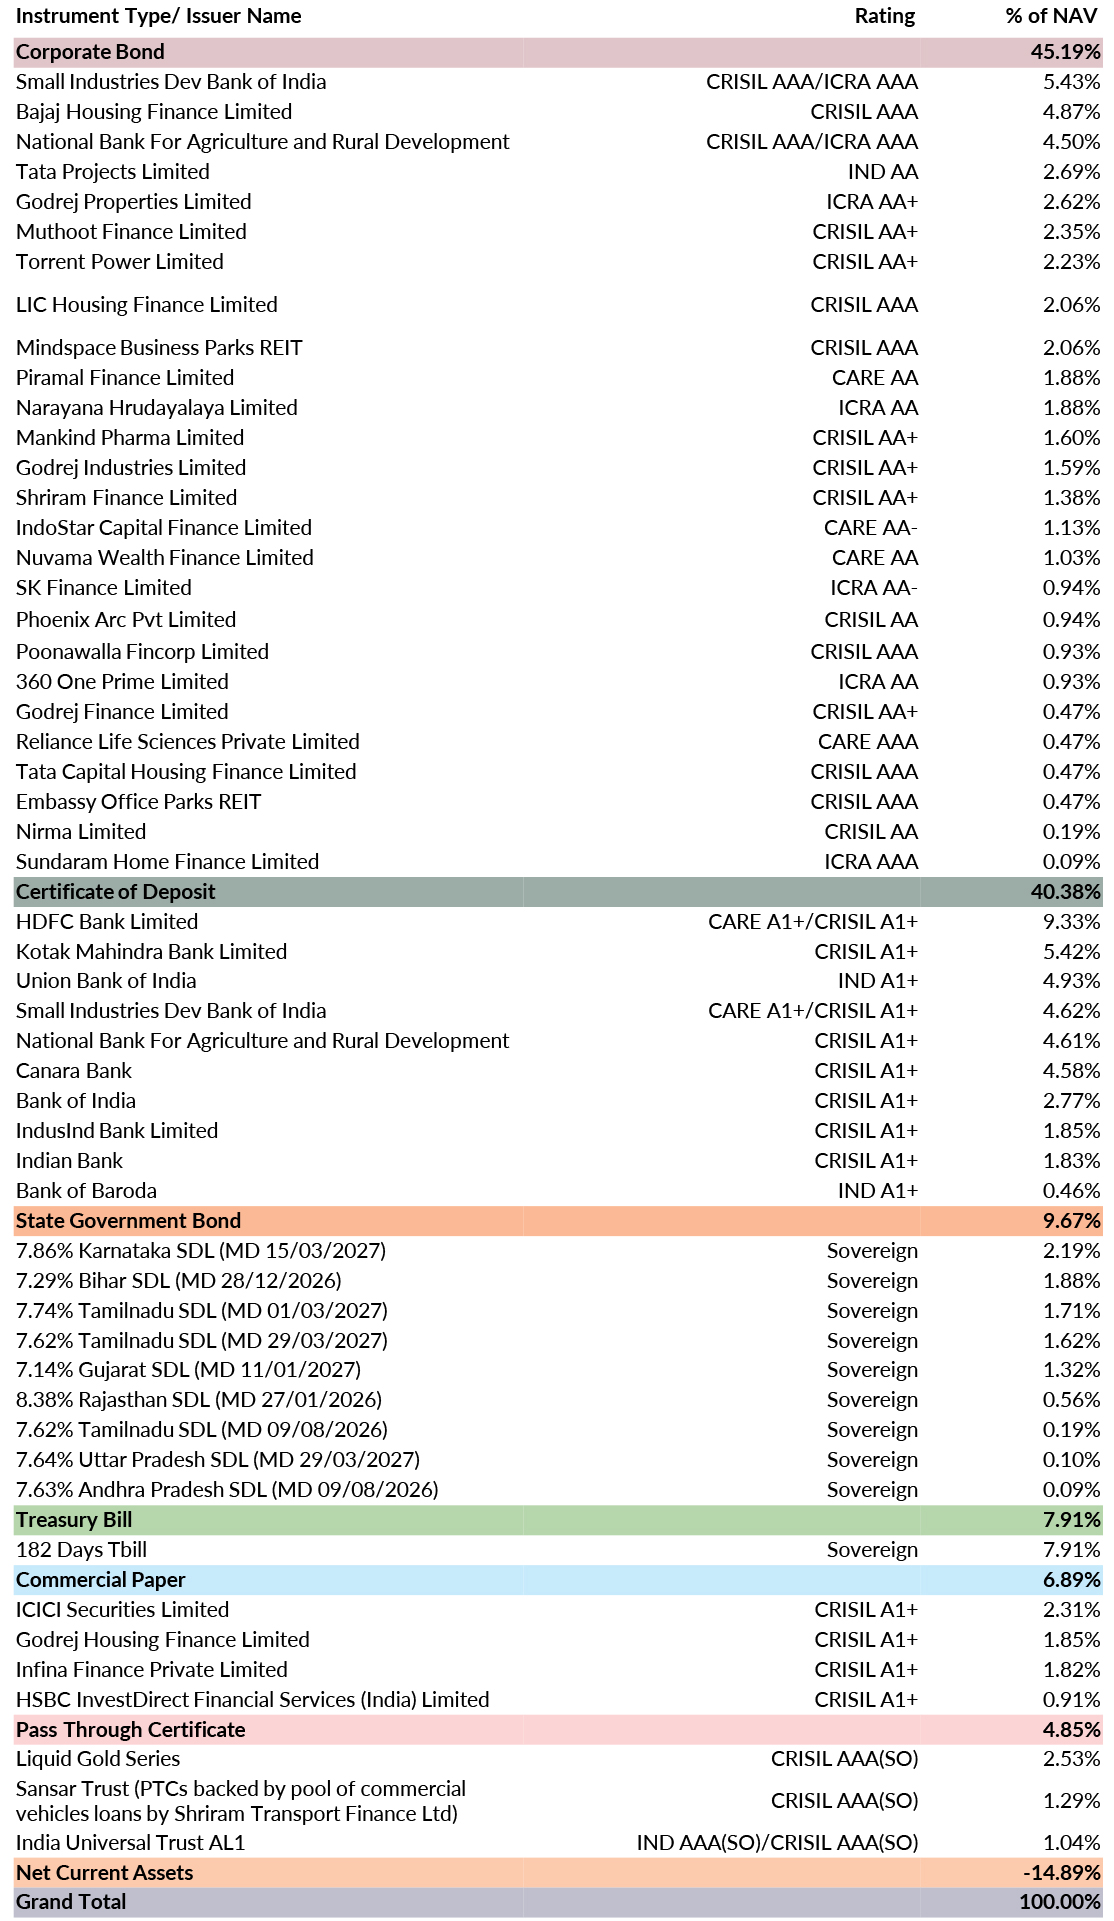
Task: Click the Corporate Bond section header
Action: [x=90, y=52]
